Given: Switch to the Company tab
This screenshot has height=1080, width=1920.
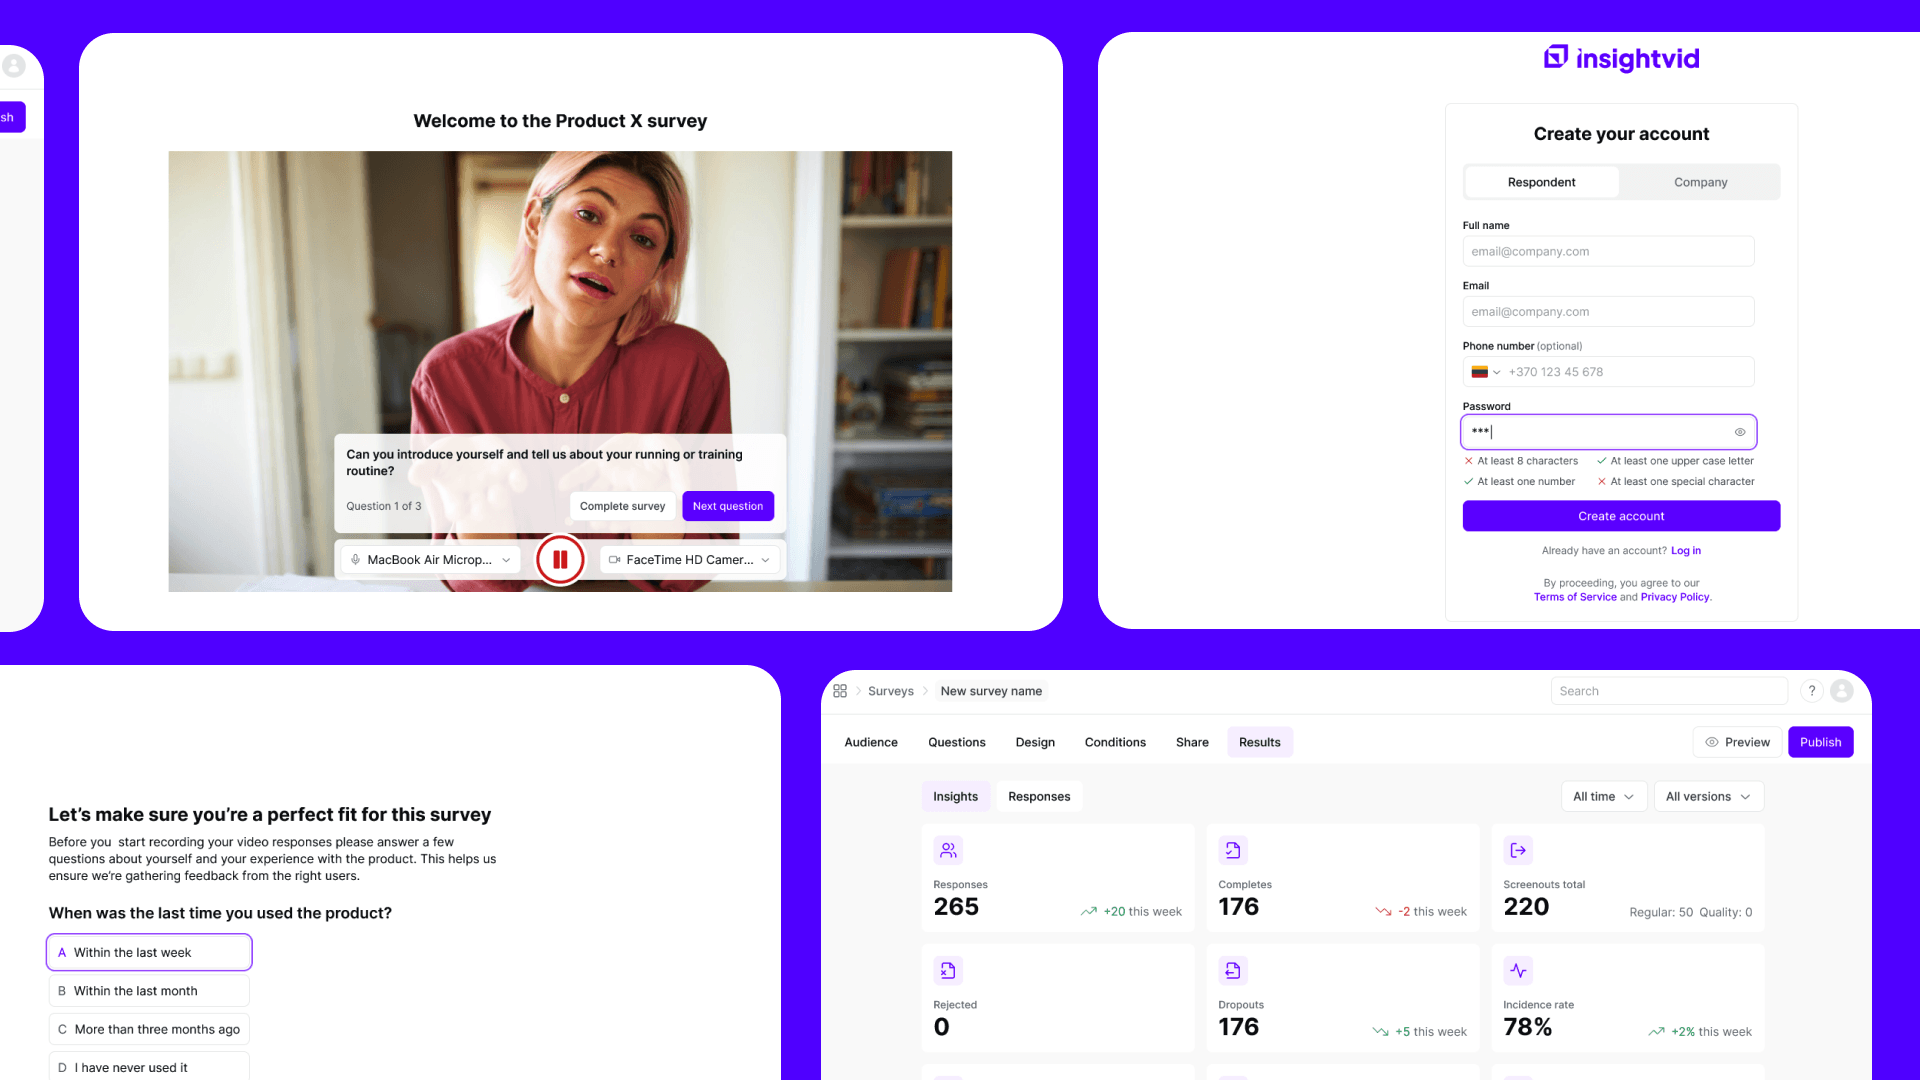Looking at the screenshot, I should pos(1699,182).
